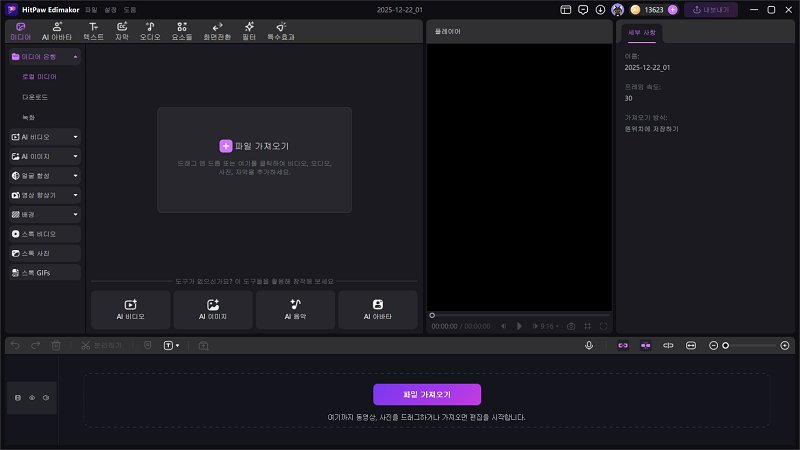800x450 pixels.
Task: Open the 요소들 (Elements) tab
Action: pos(182,31)
